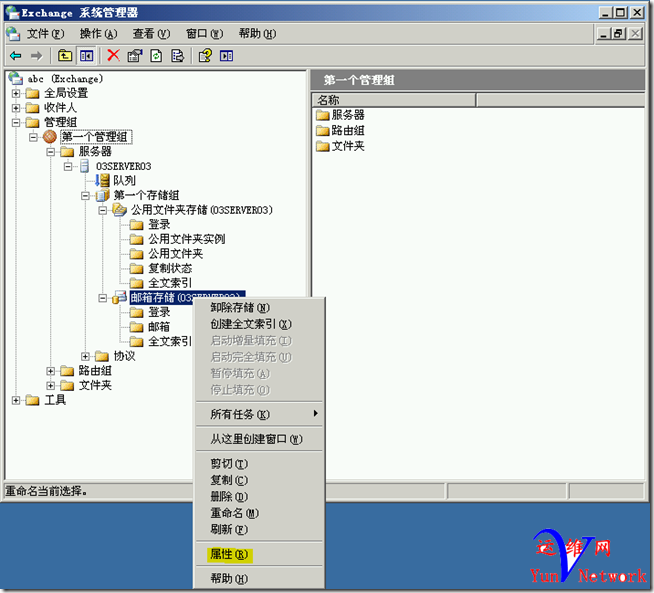Minimize the inner MMC child window
Screen dimensions: 654x593
(604, 33)
